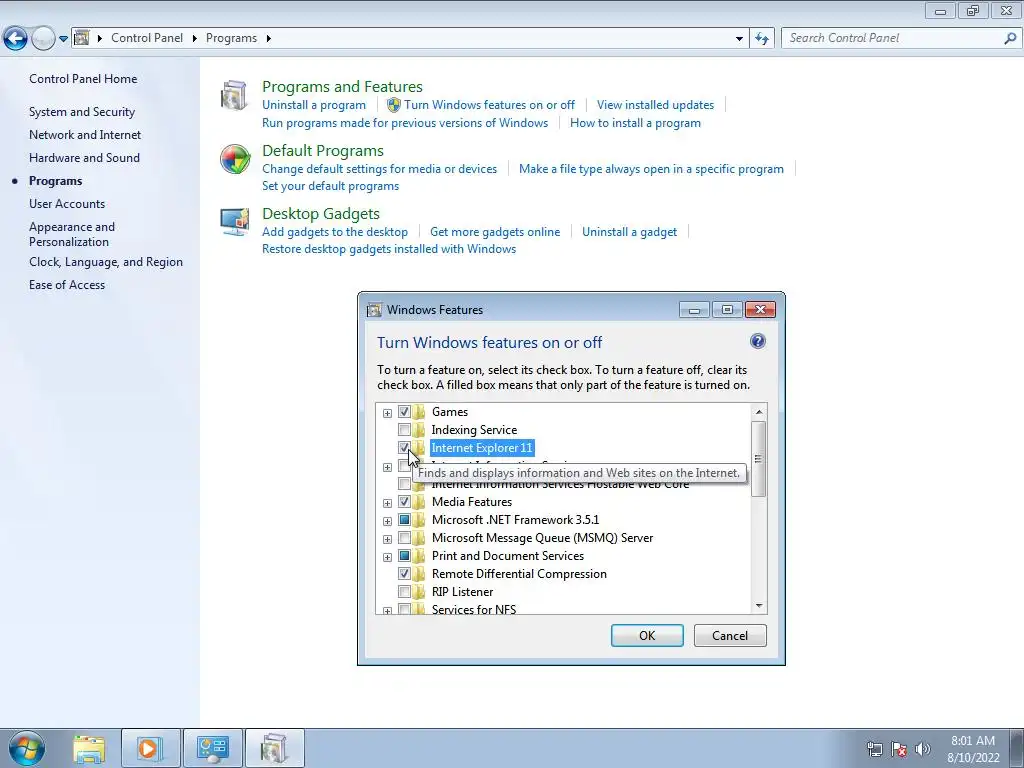This screenshot has height=768, width=1024.
Task: Open System and Security category
Action: [82, 112]
